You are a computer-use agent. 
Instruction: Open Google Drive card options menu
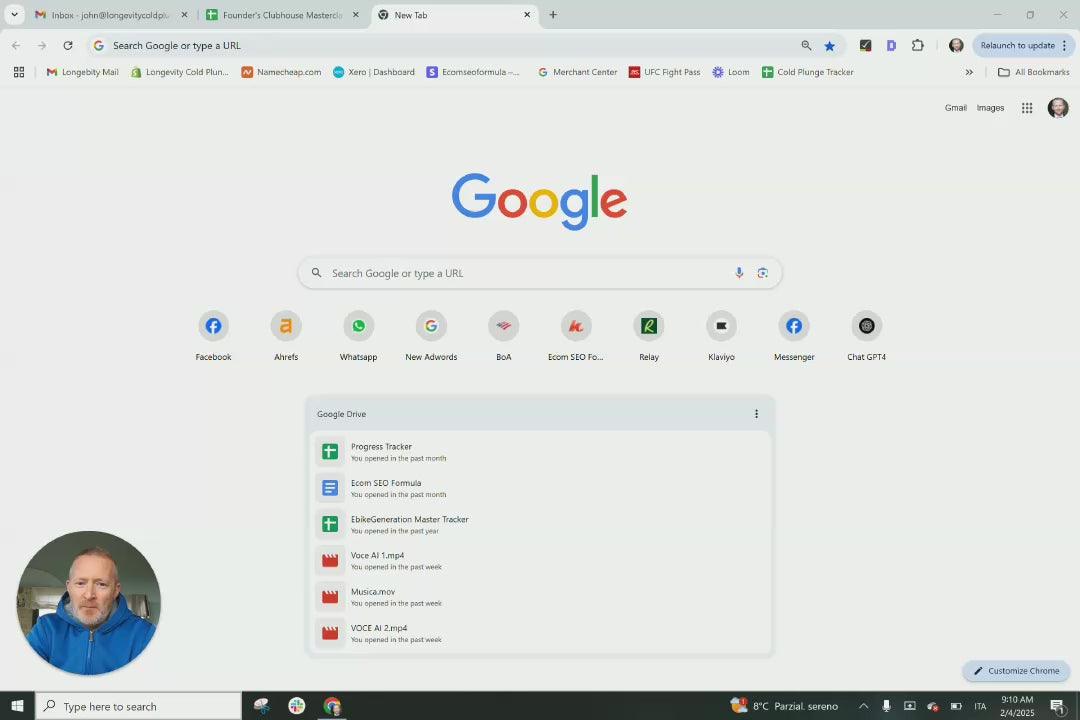coord(756,414)
